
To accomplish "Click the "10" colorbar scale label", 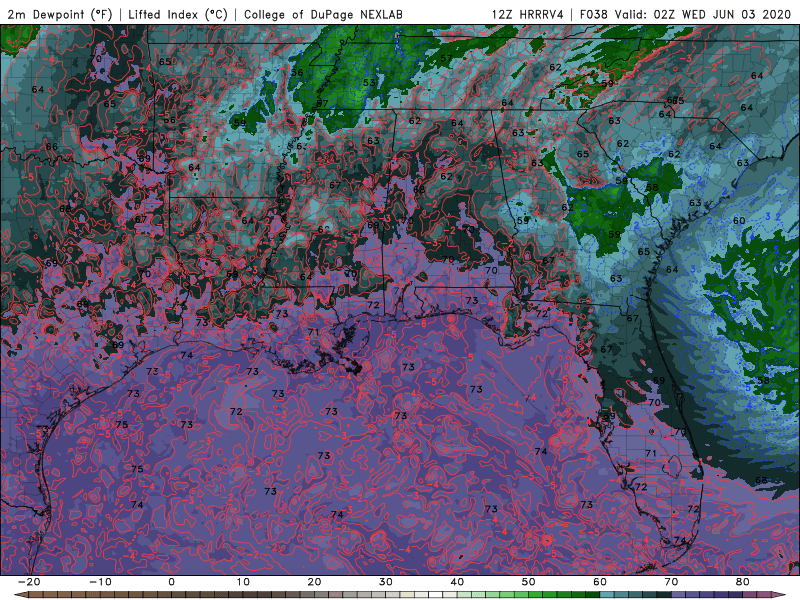I will [x=243, y=582].
